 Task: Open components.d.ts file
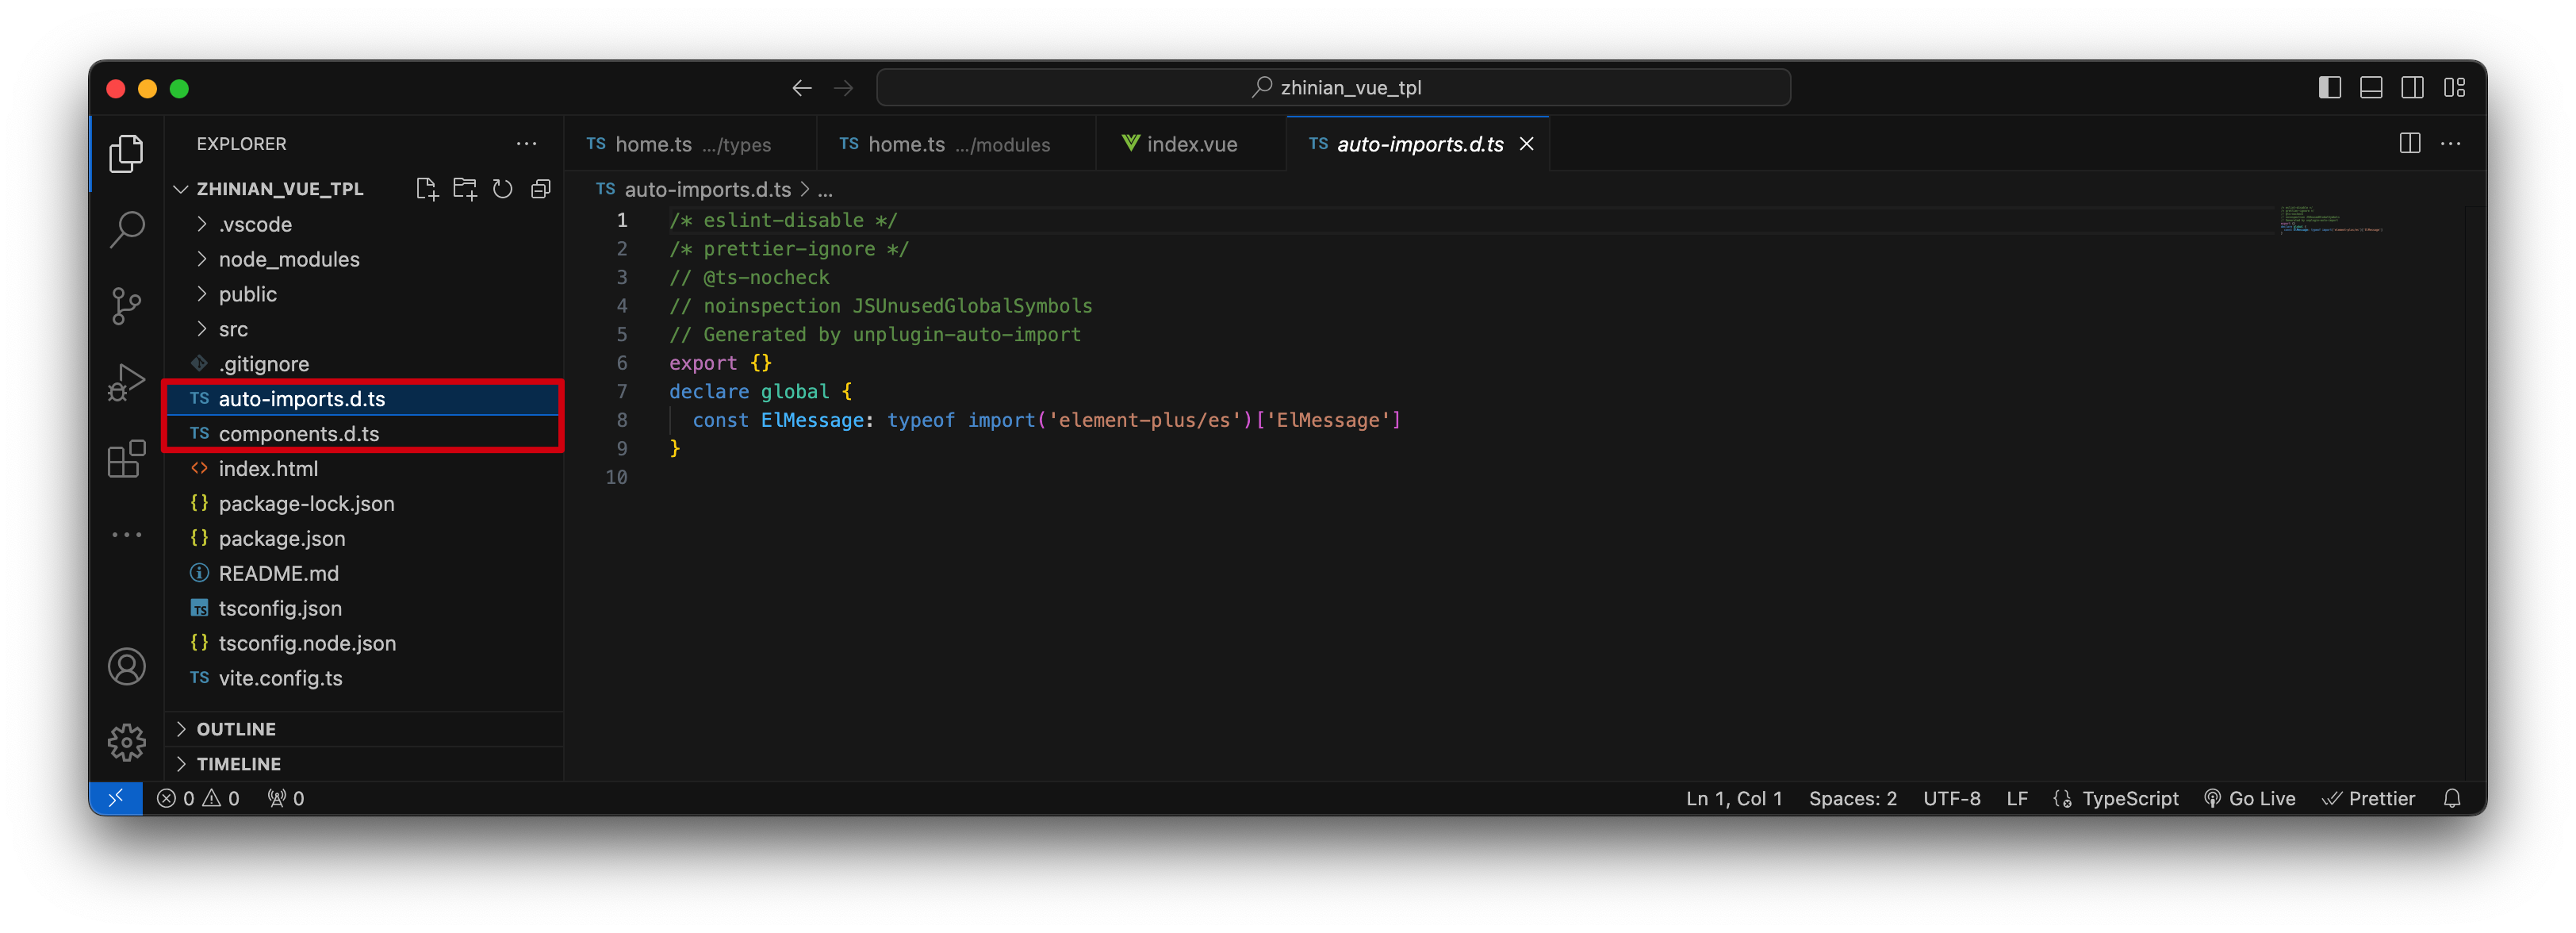[x=366, y=433]
